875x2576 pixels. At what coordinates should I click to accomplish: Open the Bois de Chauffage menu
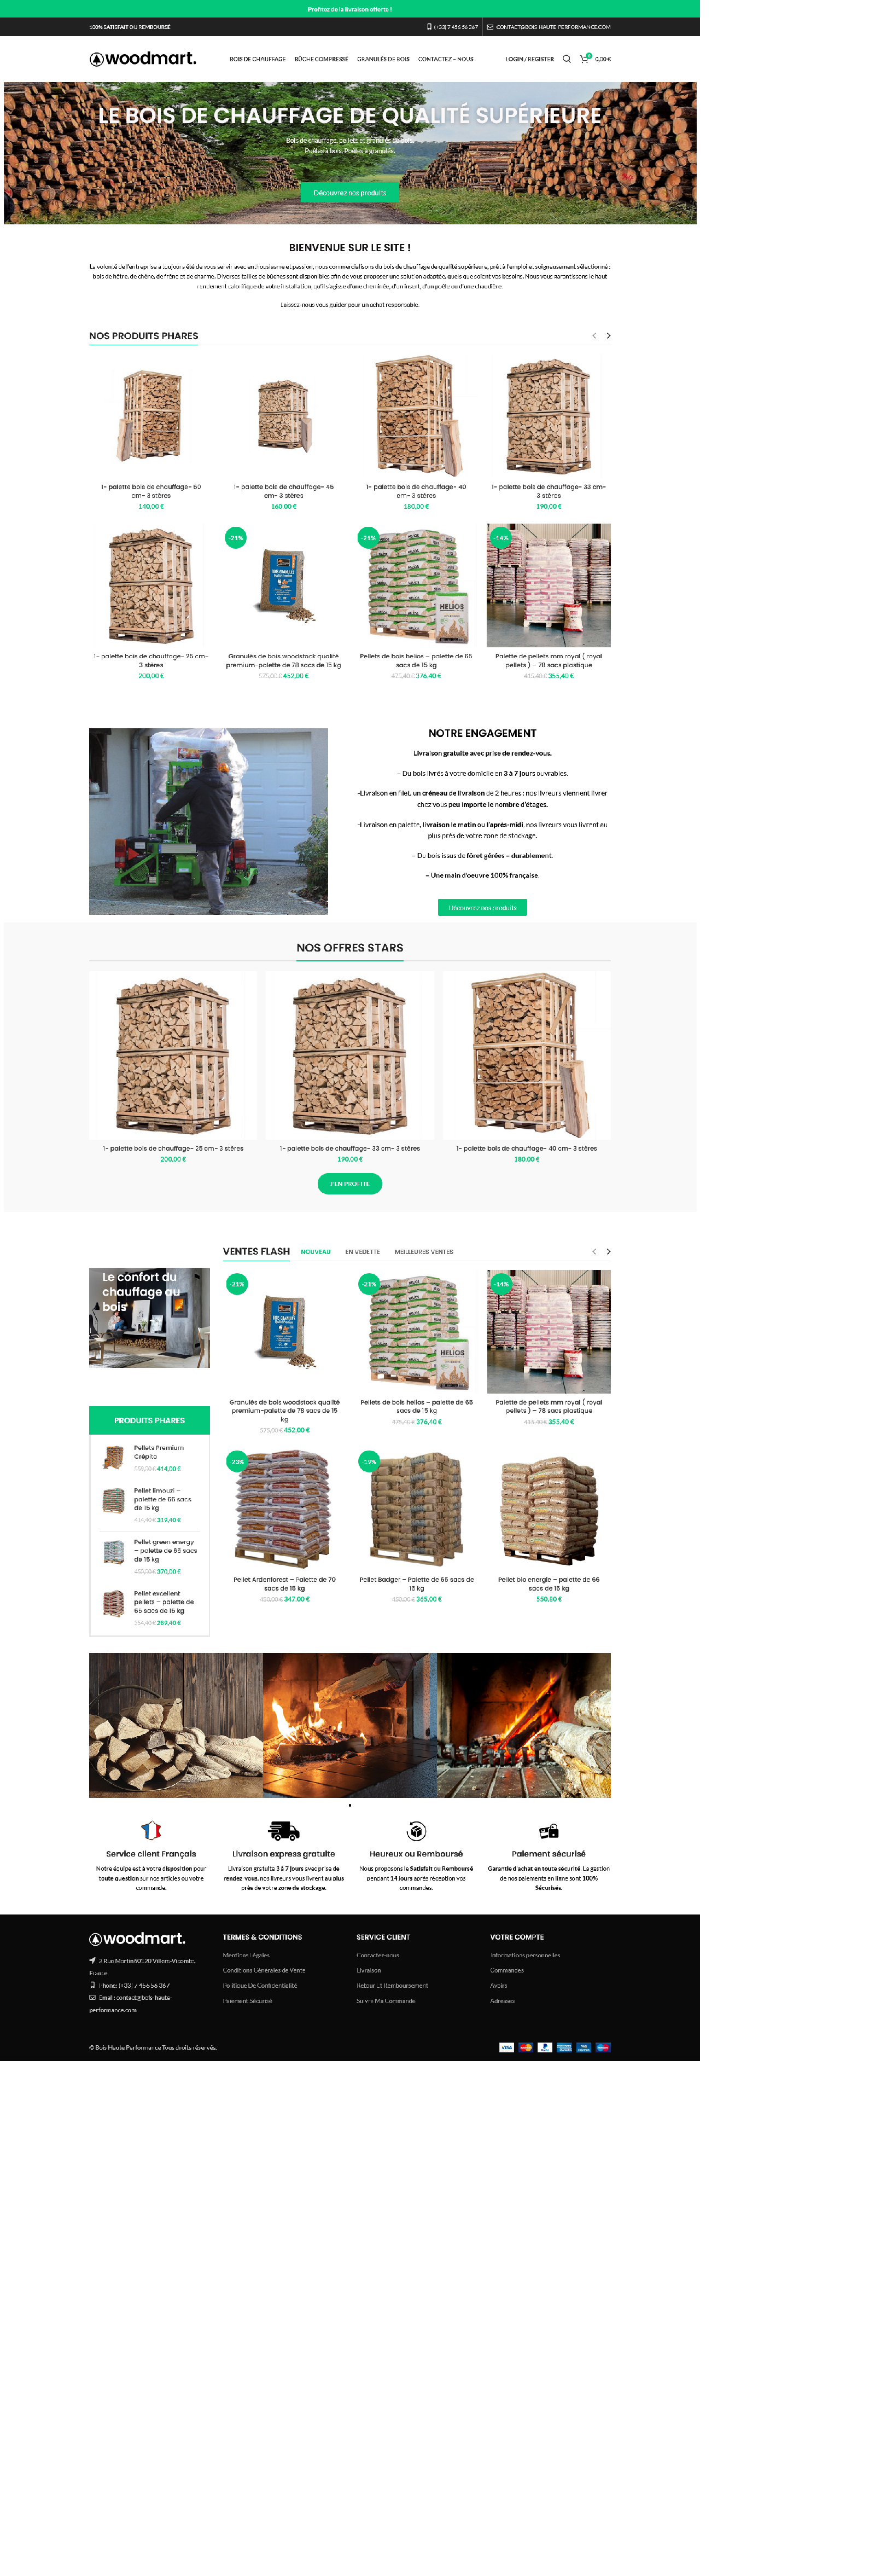click(258, 59)
